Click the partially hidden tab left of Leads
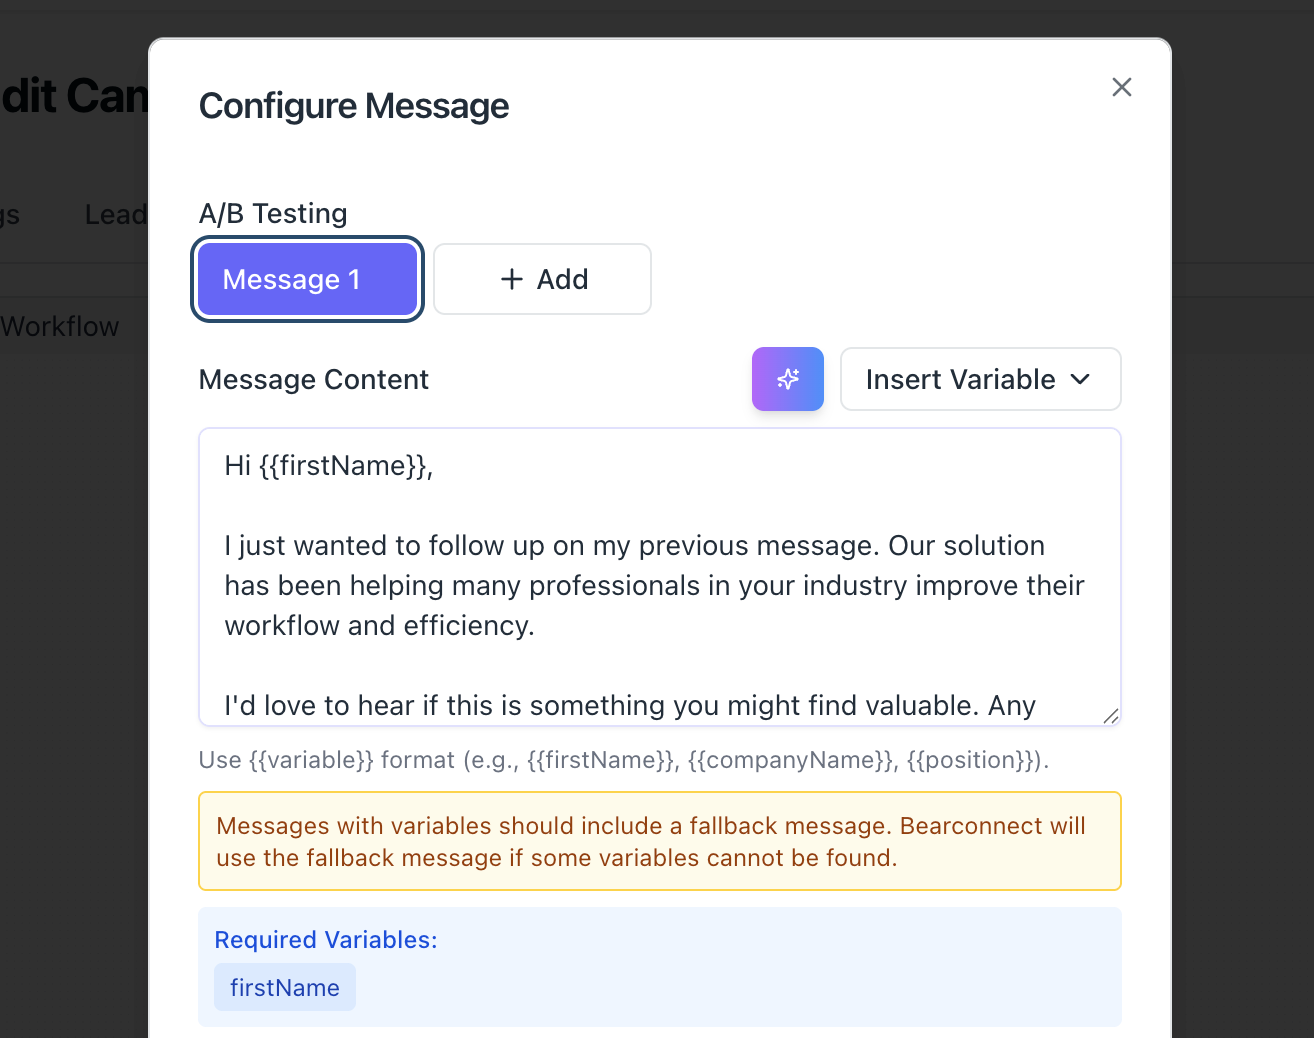The image size is (1314, 1038). point(10,215)
